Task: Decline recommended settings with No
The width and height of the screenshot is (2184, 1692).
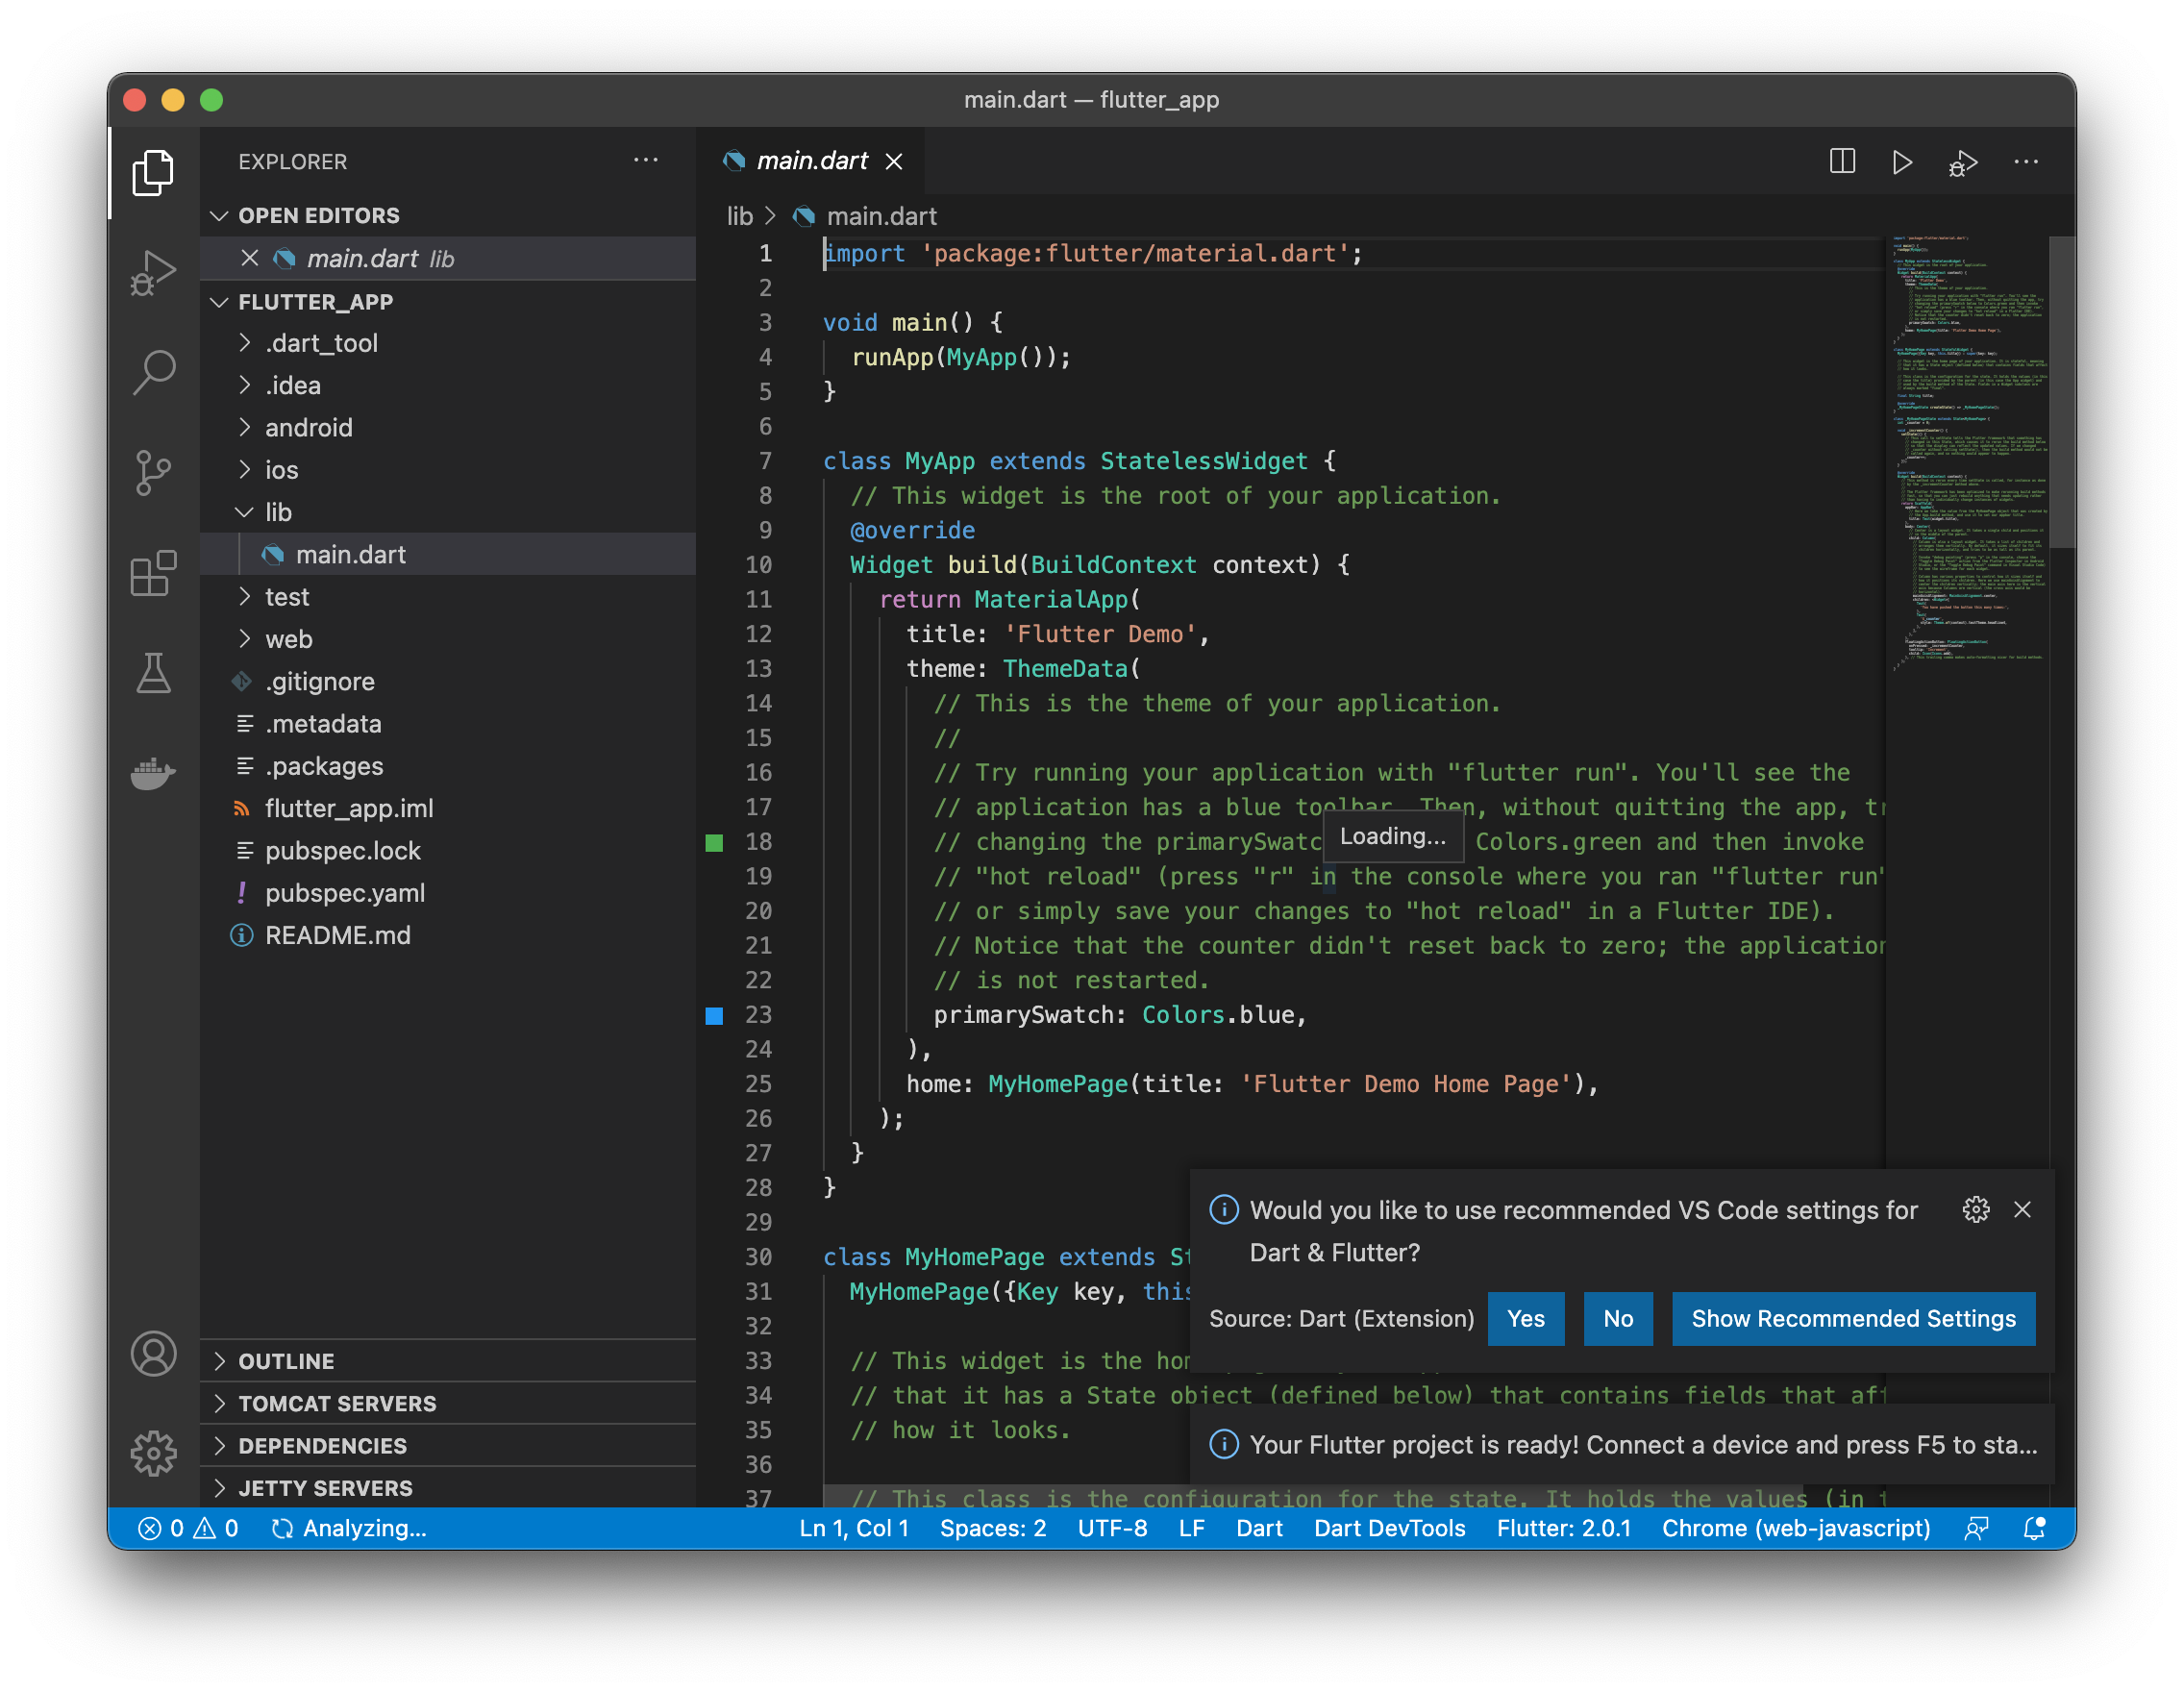Action: [1617, 1318]
